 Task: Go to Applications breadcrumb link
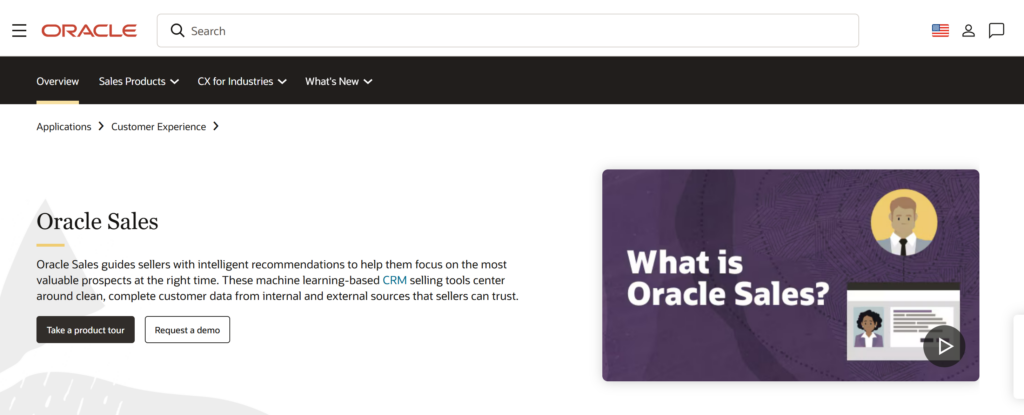click(x=64, y=127)
